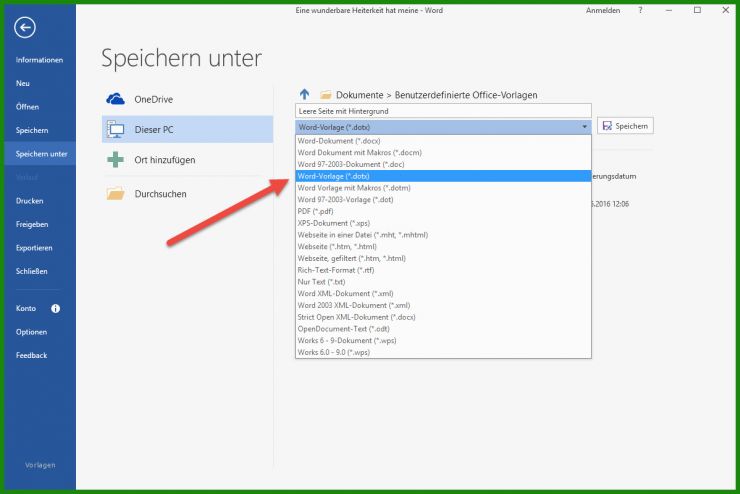This screenshot has height=494, width=740.
Task: Click the green plus icon for Ort hinzufügen
Action: pyautogui.click(x=115, y=160)
